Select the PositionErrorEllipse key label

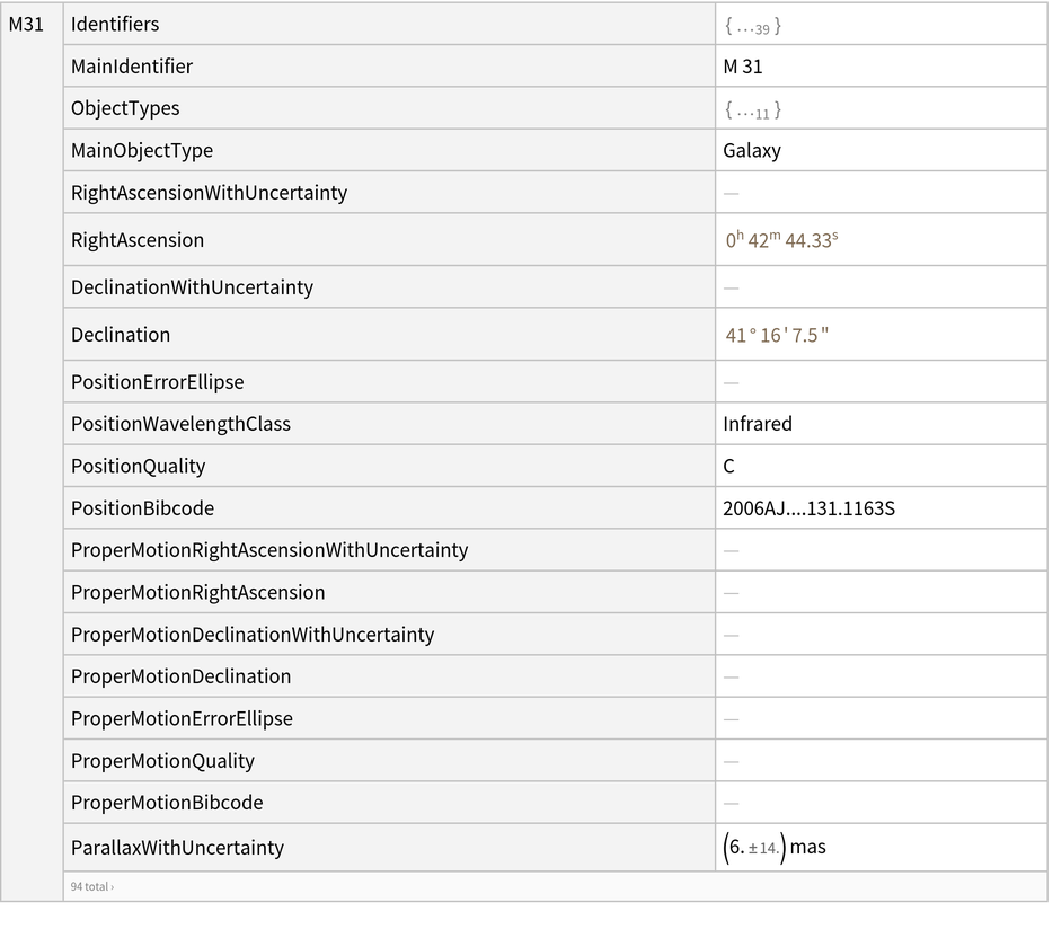tap(157, 382)
